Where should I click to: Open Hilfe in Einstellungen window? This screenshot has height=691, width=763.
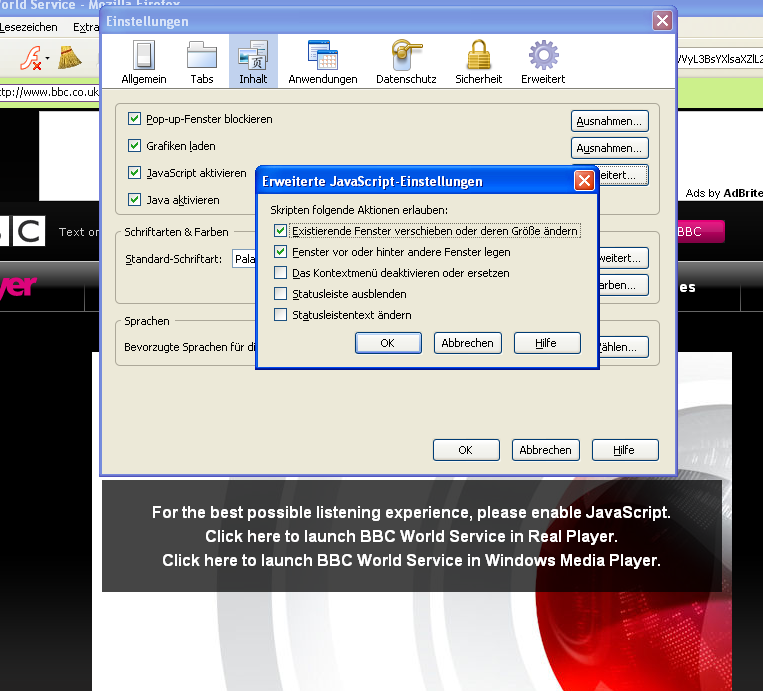pos(625,450)
